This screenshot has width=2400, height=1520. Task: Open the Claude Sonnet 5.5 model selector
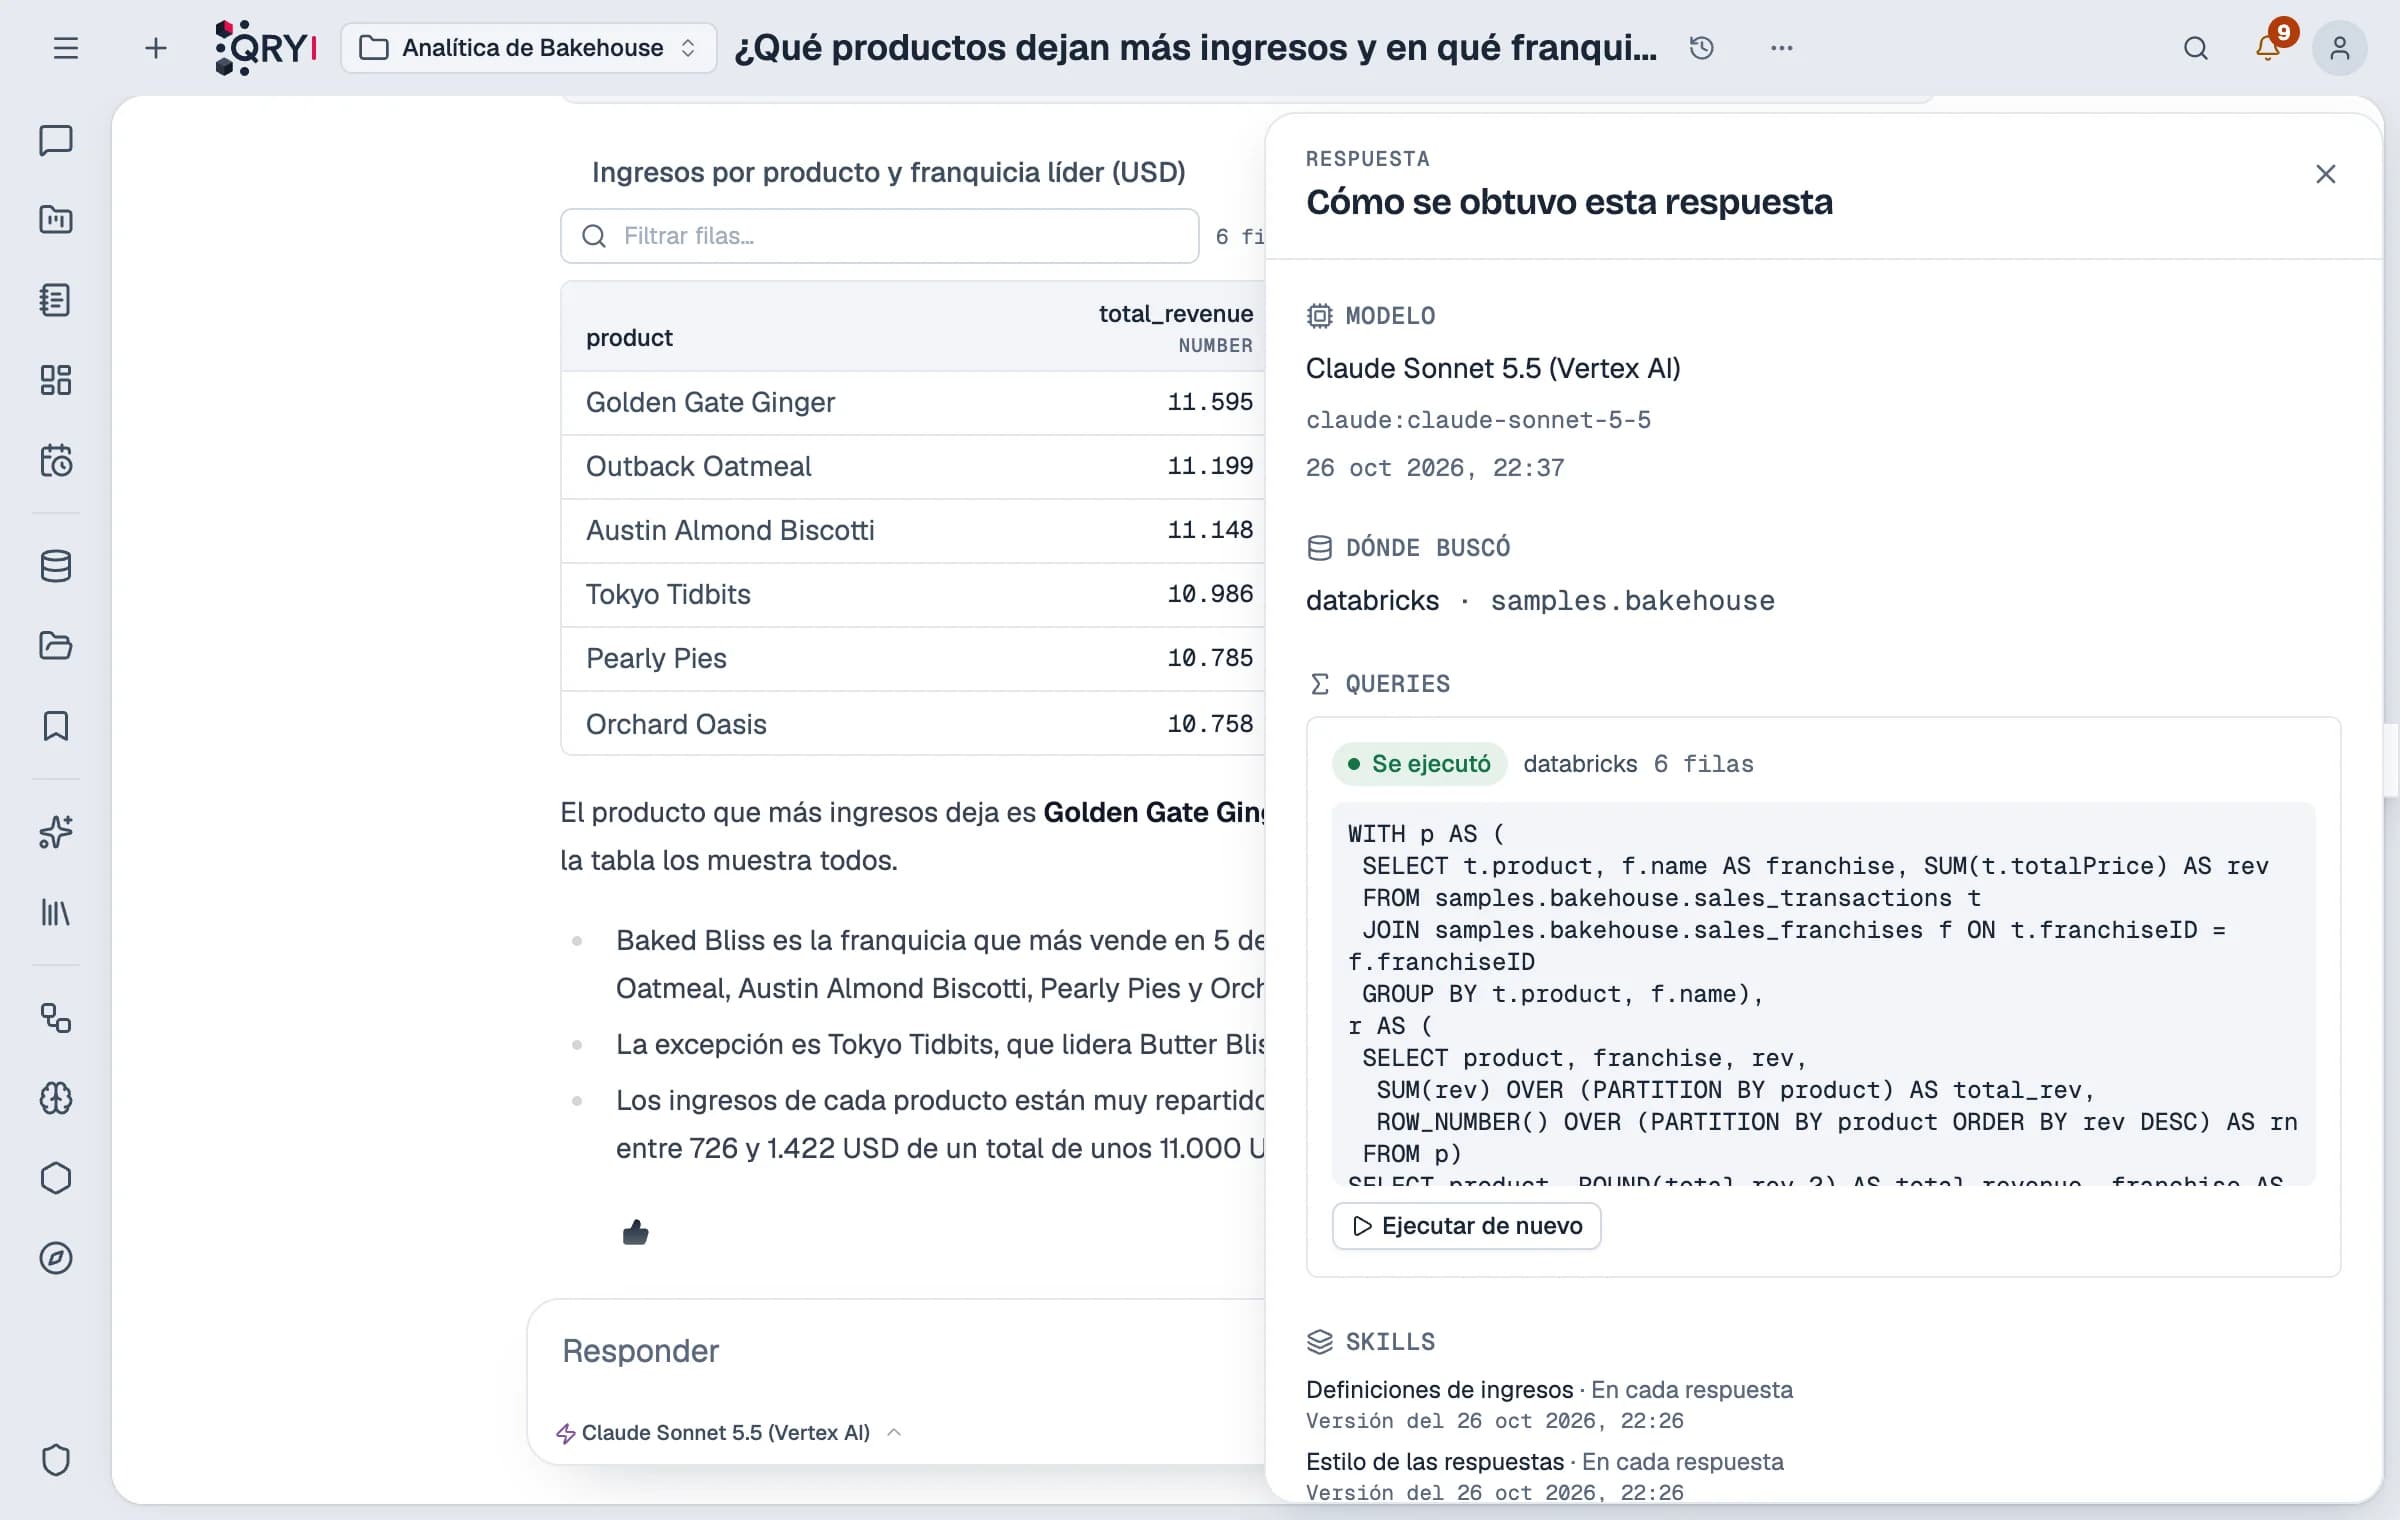(x=728, y=1433)
